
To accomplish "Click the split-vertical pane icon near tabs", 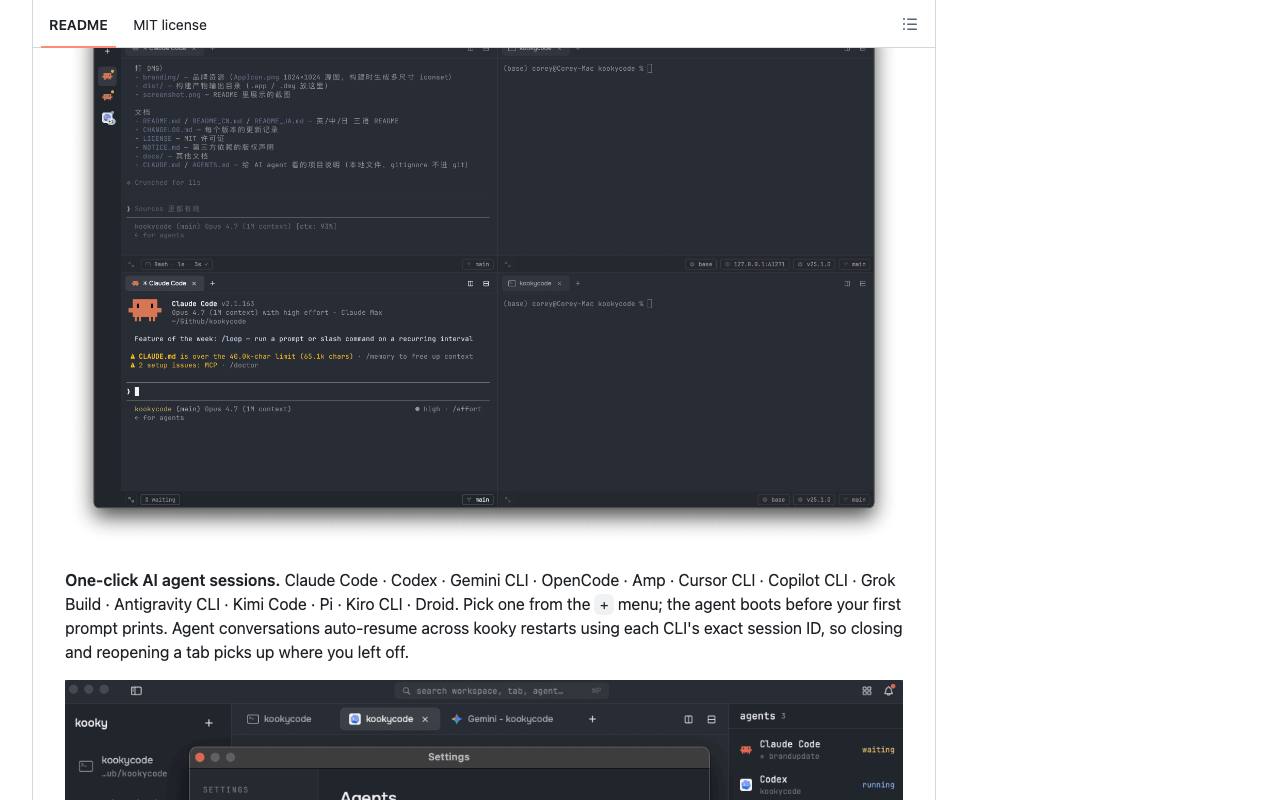I will pos(688,719).
